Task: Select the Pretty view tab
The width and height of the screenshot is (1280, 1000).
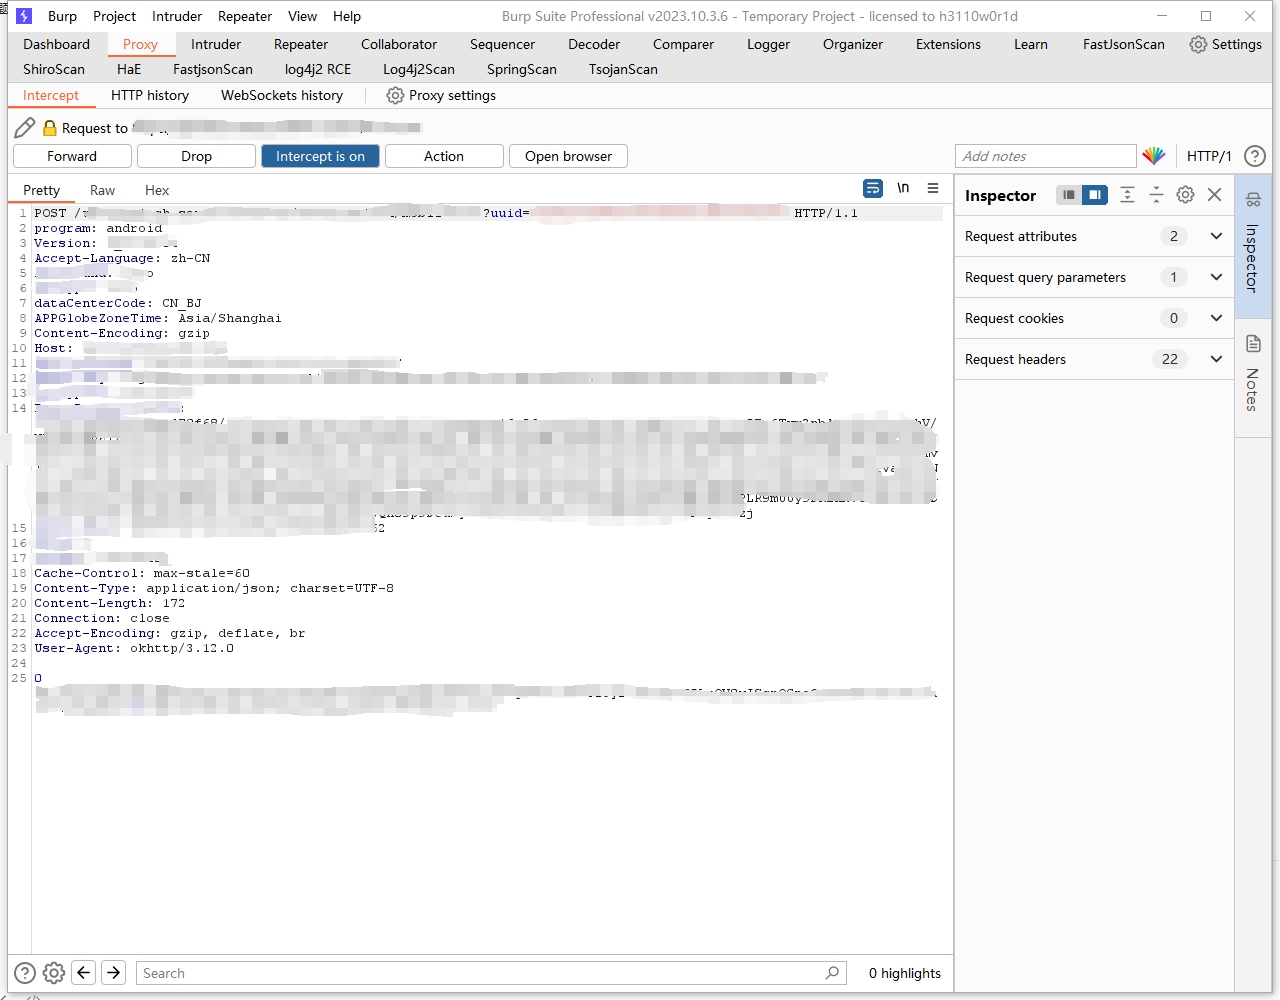Action: point(41,190)
